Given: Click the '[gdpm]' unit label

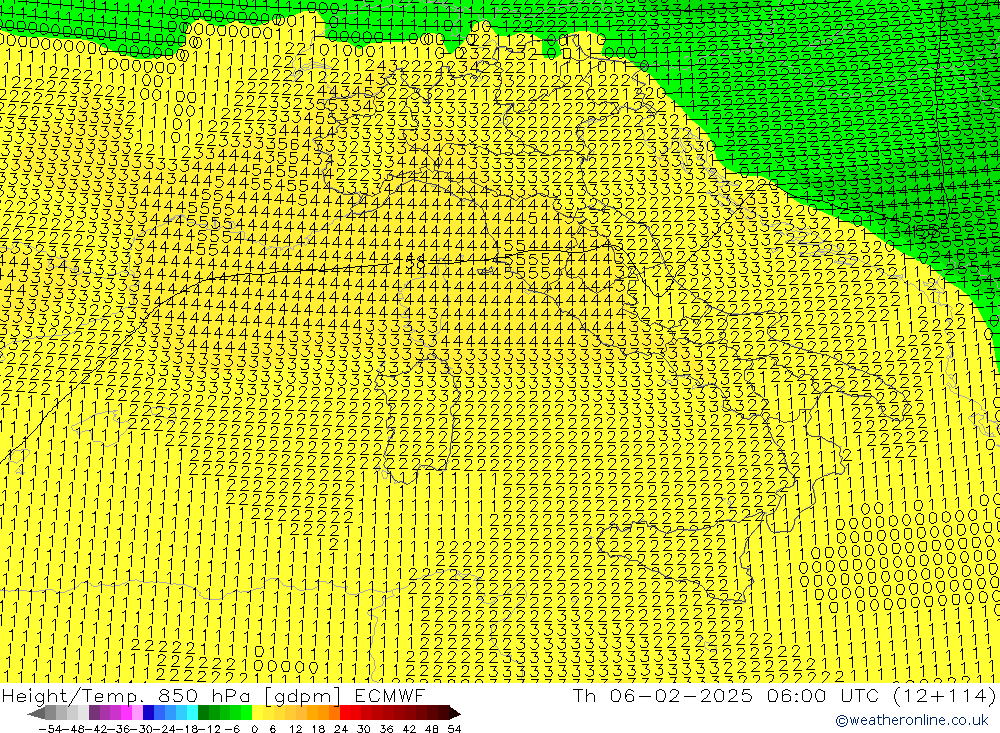Looking at the screenshot, I should pos(303,696).
